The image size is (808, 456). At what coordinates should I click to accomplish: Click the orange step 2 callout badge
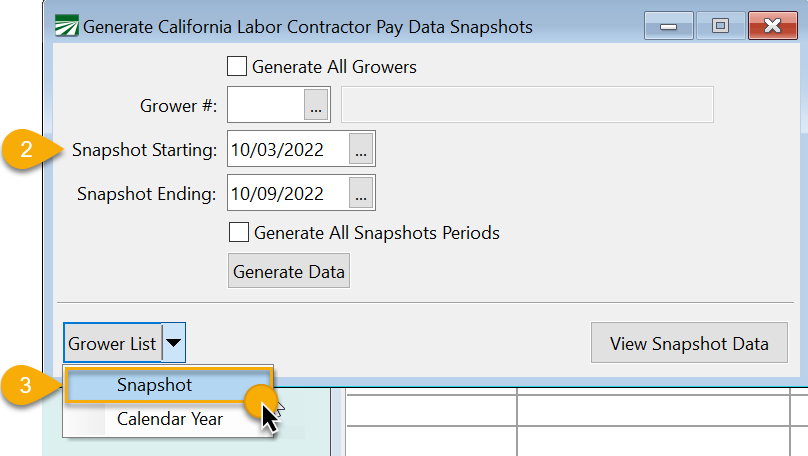(x=29, y=150)
